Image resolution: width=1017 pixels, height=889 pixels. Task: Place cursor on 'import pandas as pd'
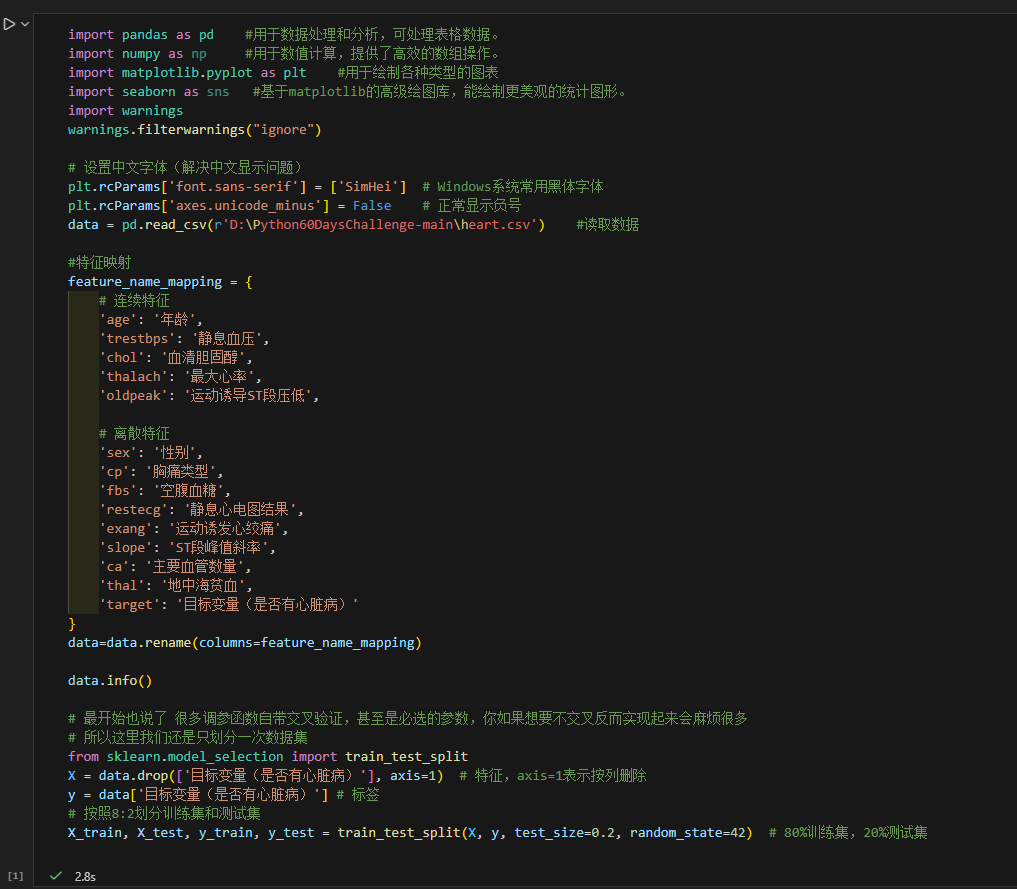tap(140, 35)
